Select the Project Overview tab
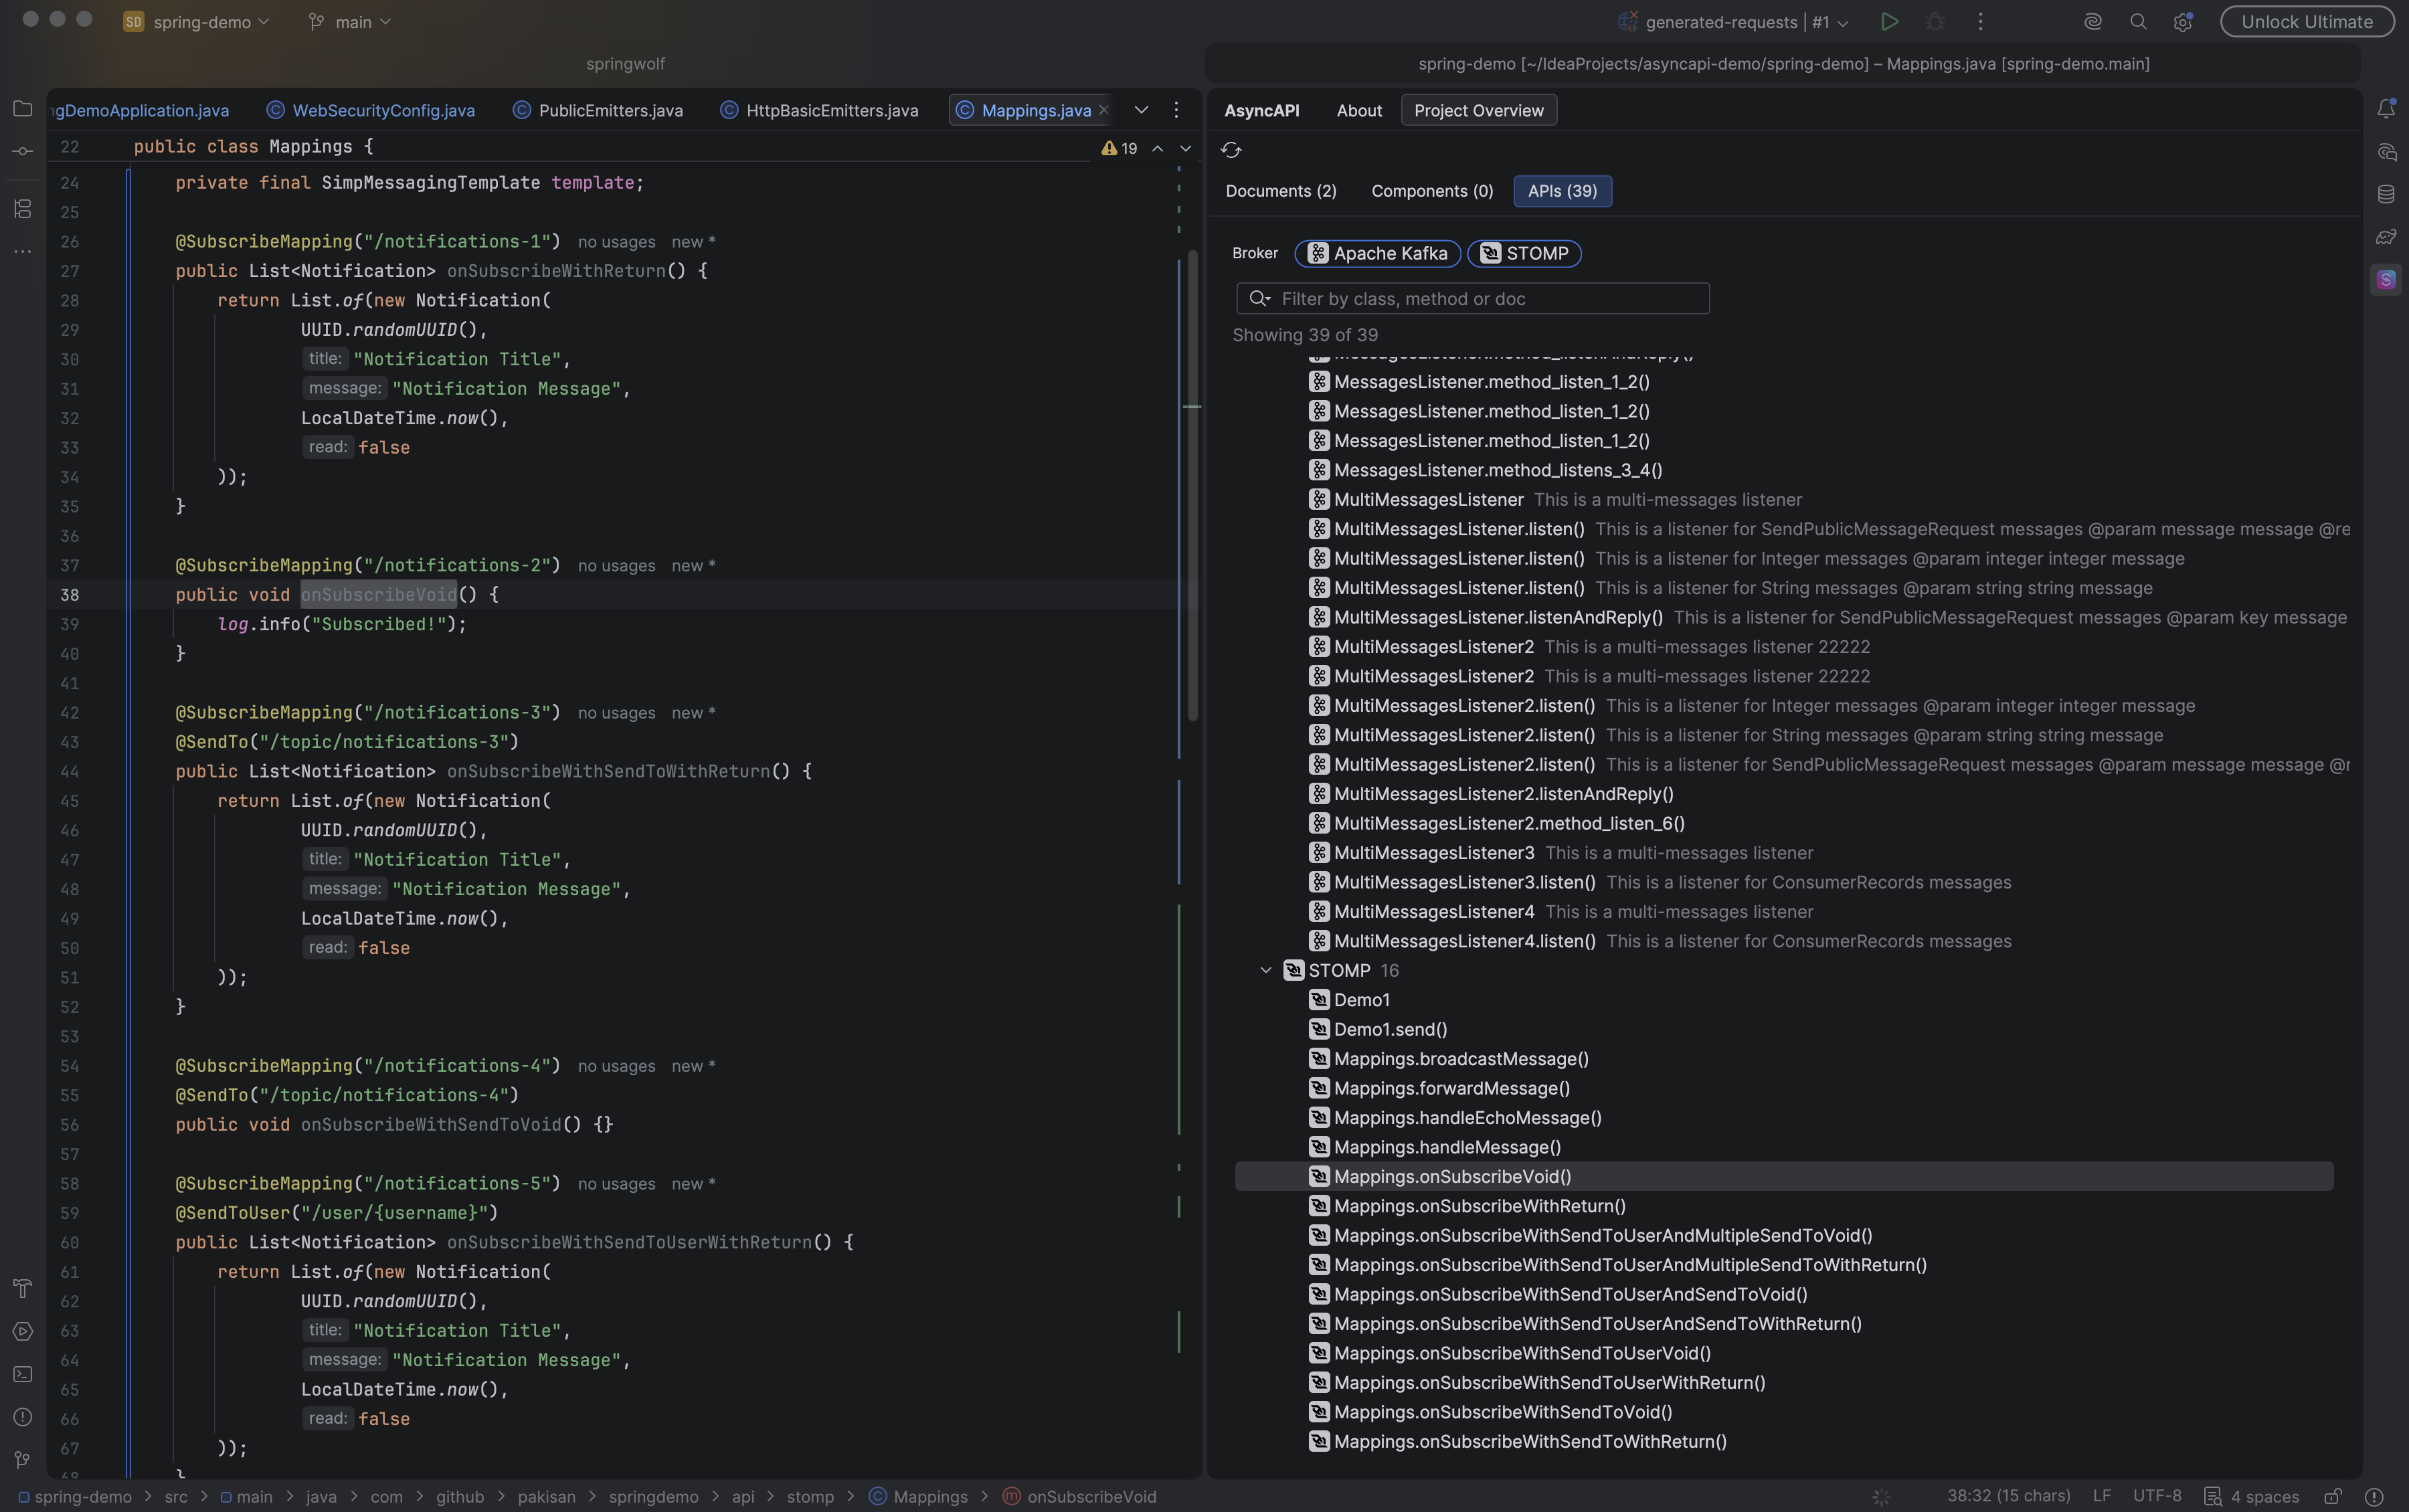The height and width of the screenshot is (1512, 2409). point(1479,110)
